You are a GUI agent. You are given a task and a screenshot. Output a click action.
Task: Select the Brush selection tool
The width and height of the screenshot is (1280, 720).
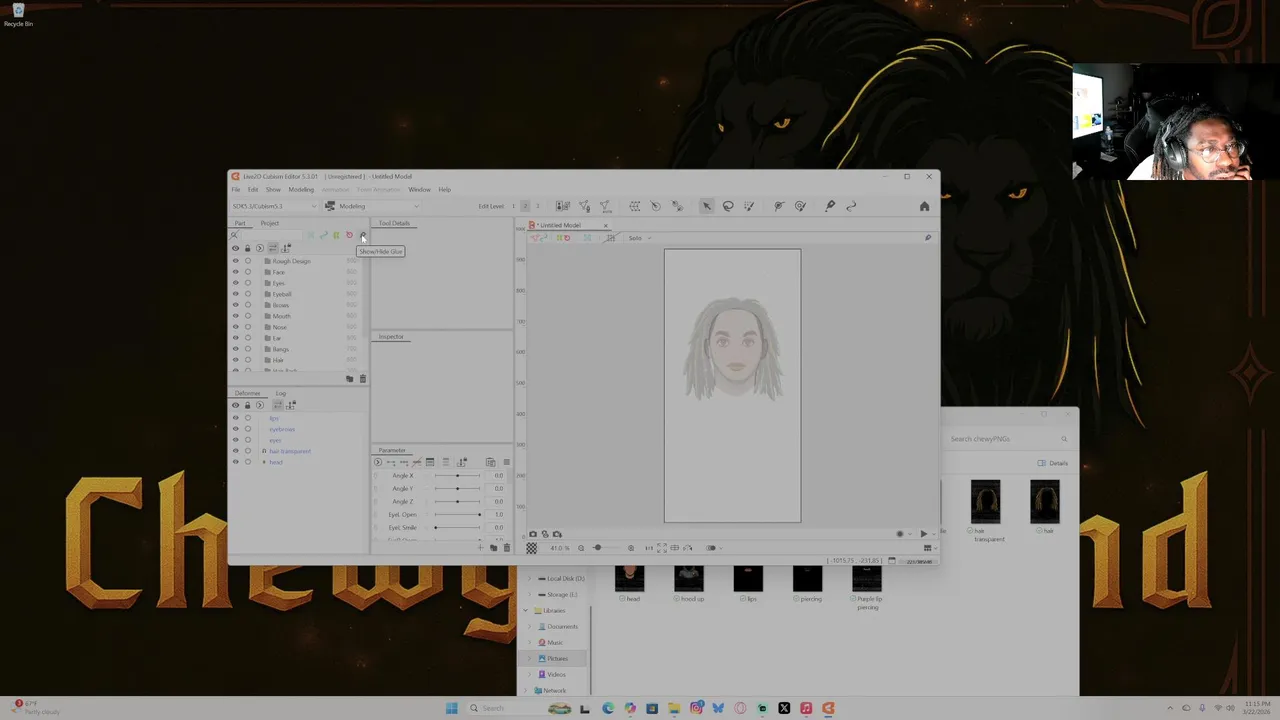click(749, 206)
